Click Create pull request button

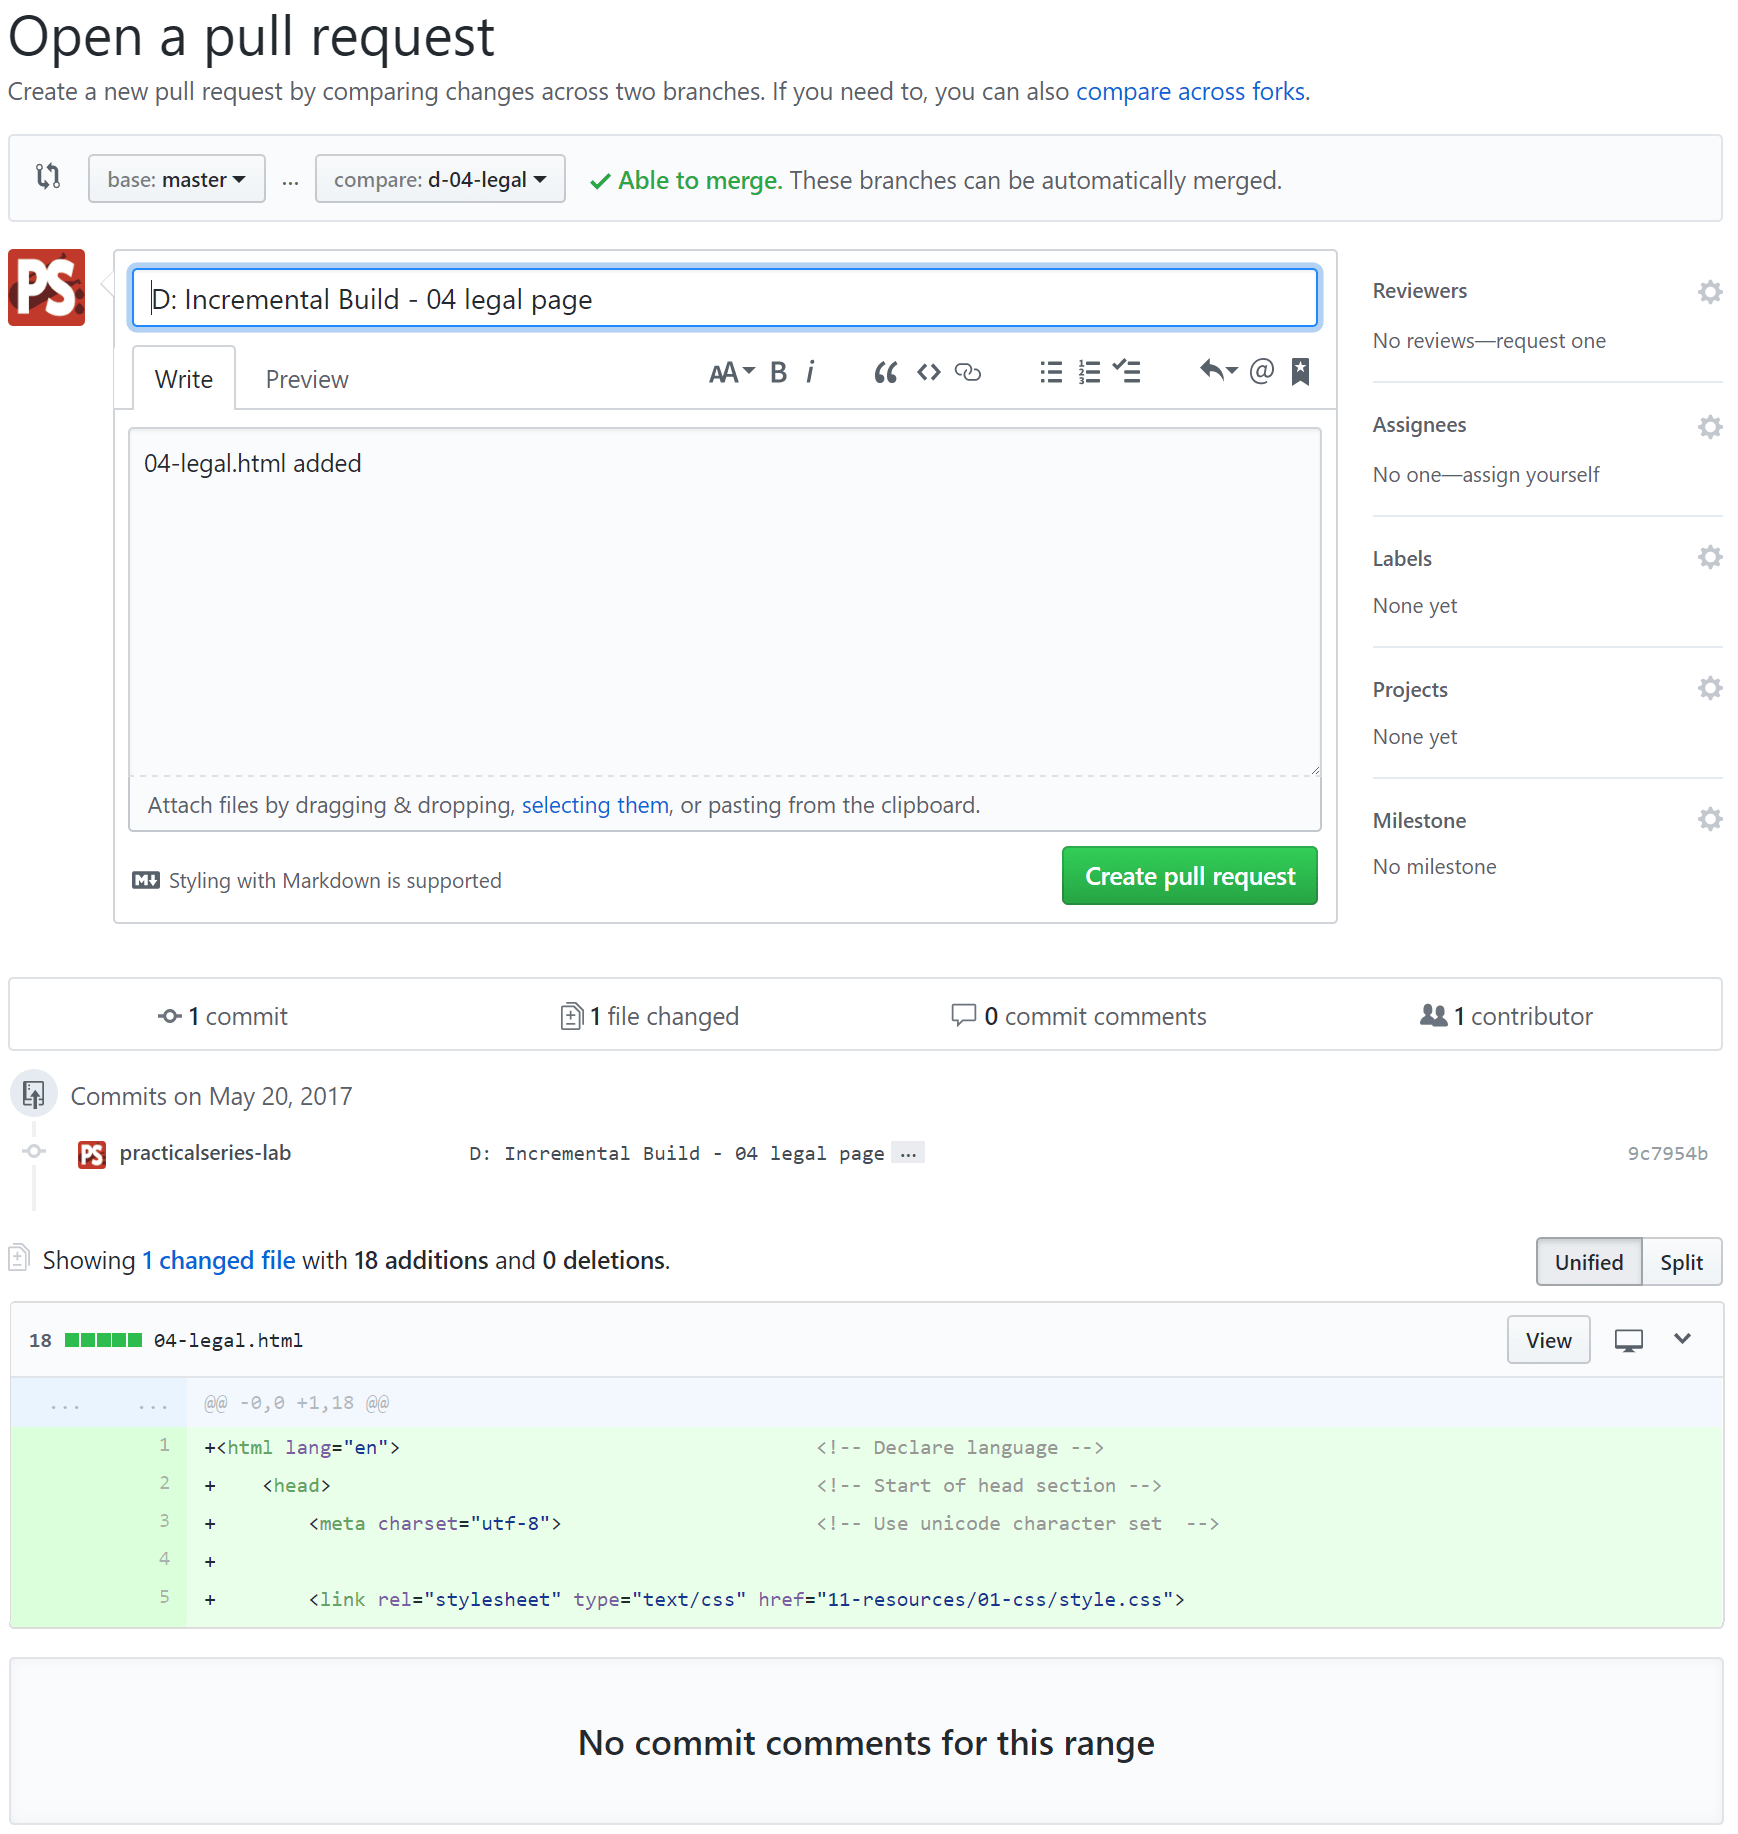click(x=1190, y=876)
